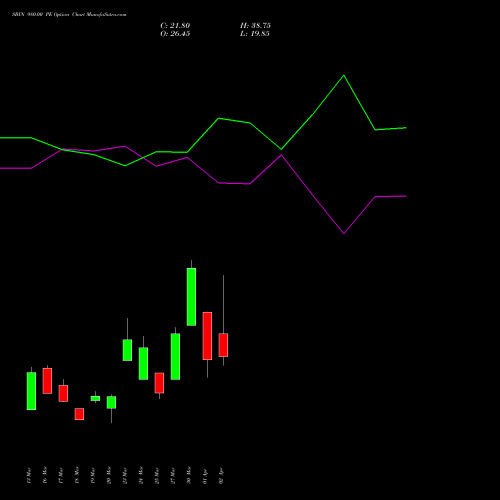
Task: Click the green candle for 23 Mar
Action: coord(127,350)
